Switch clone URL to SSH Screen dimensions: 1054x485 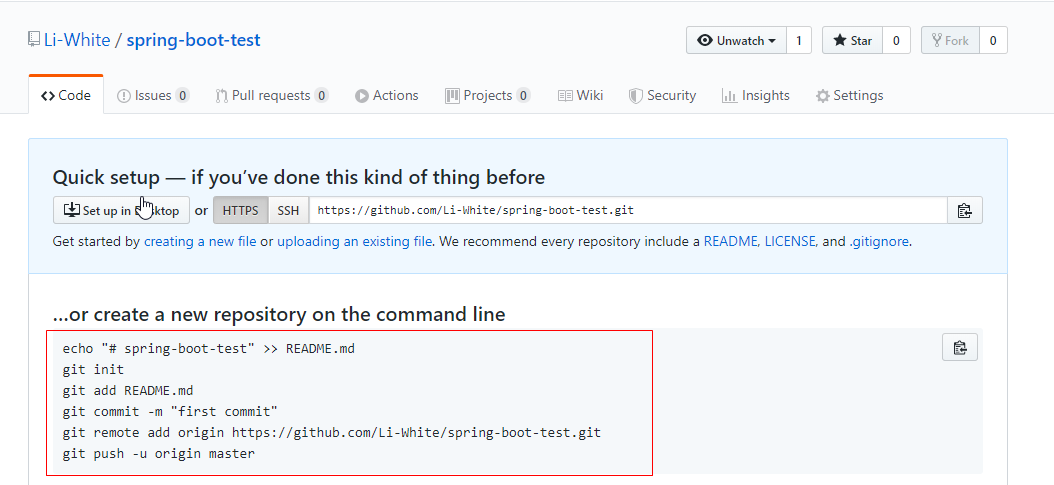(288, 211)
